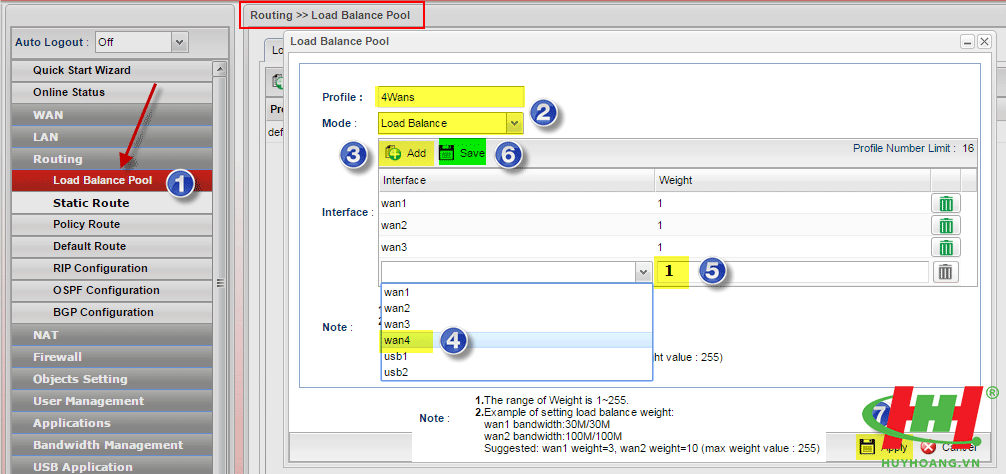Open OSPF Configuration page
1006x474 pixels.
pos(112,290)
